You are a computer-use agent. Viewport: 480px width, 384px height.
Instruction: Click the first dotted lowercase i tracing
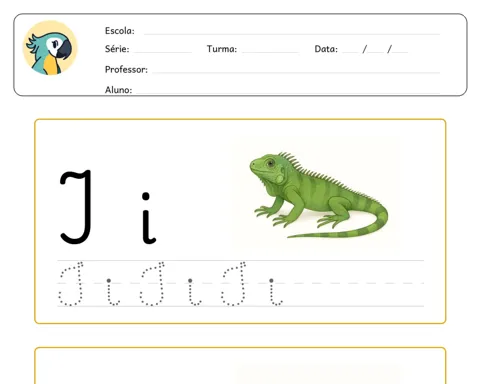tap(113, 292)
